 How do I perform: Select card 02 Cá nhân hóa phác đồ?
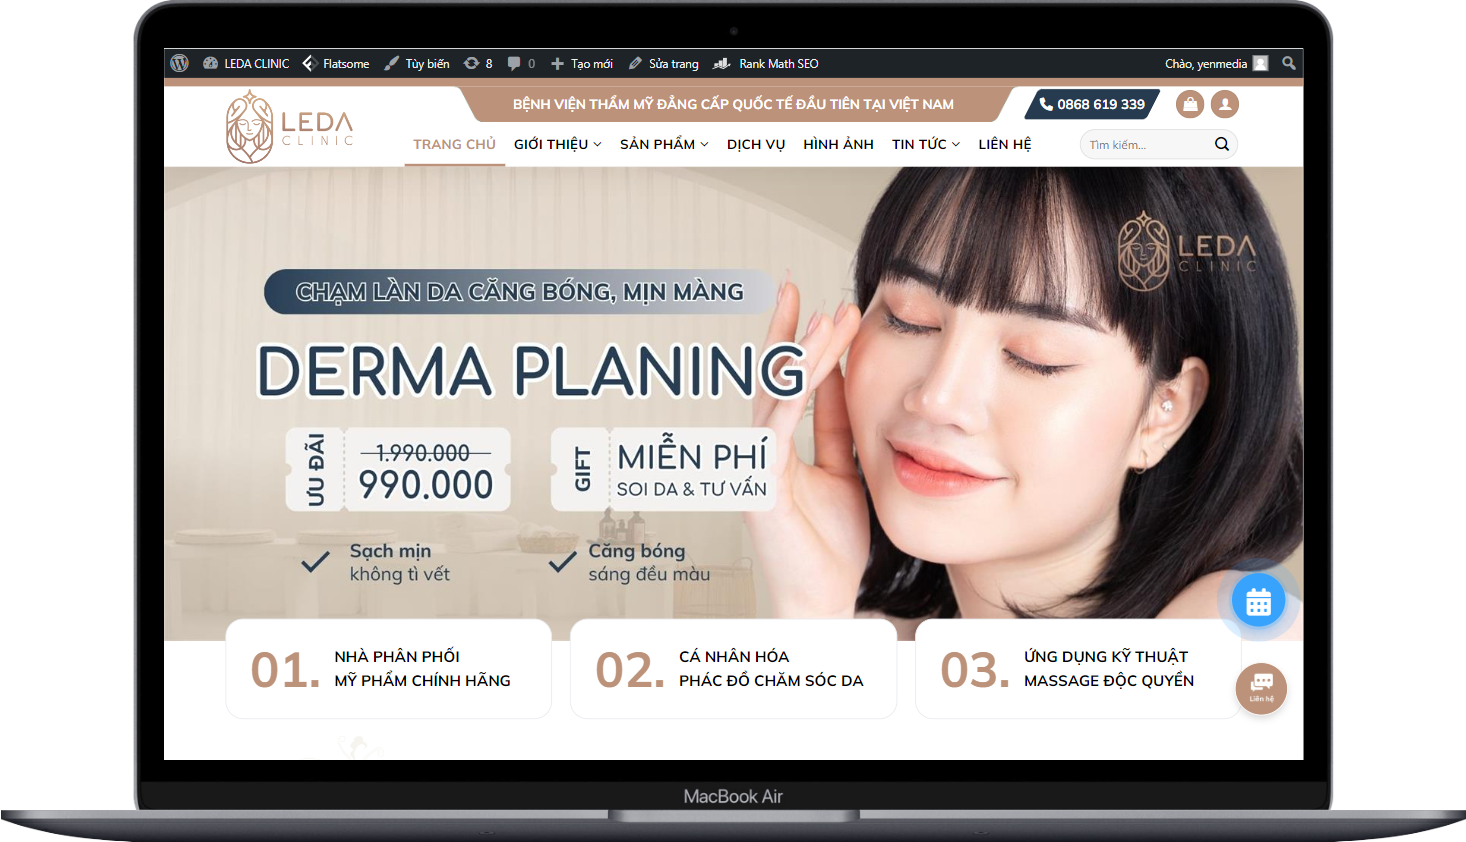click(733, 668)
